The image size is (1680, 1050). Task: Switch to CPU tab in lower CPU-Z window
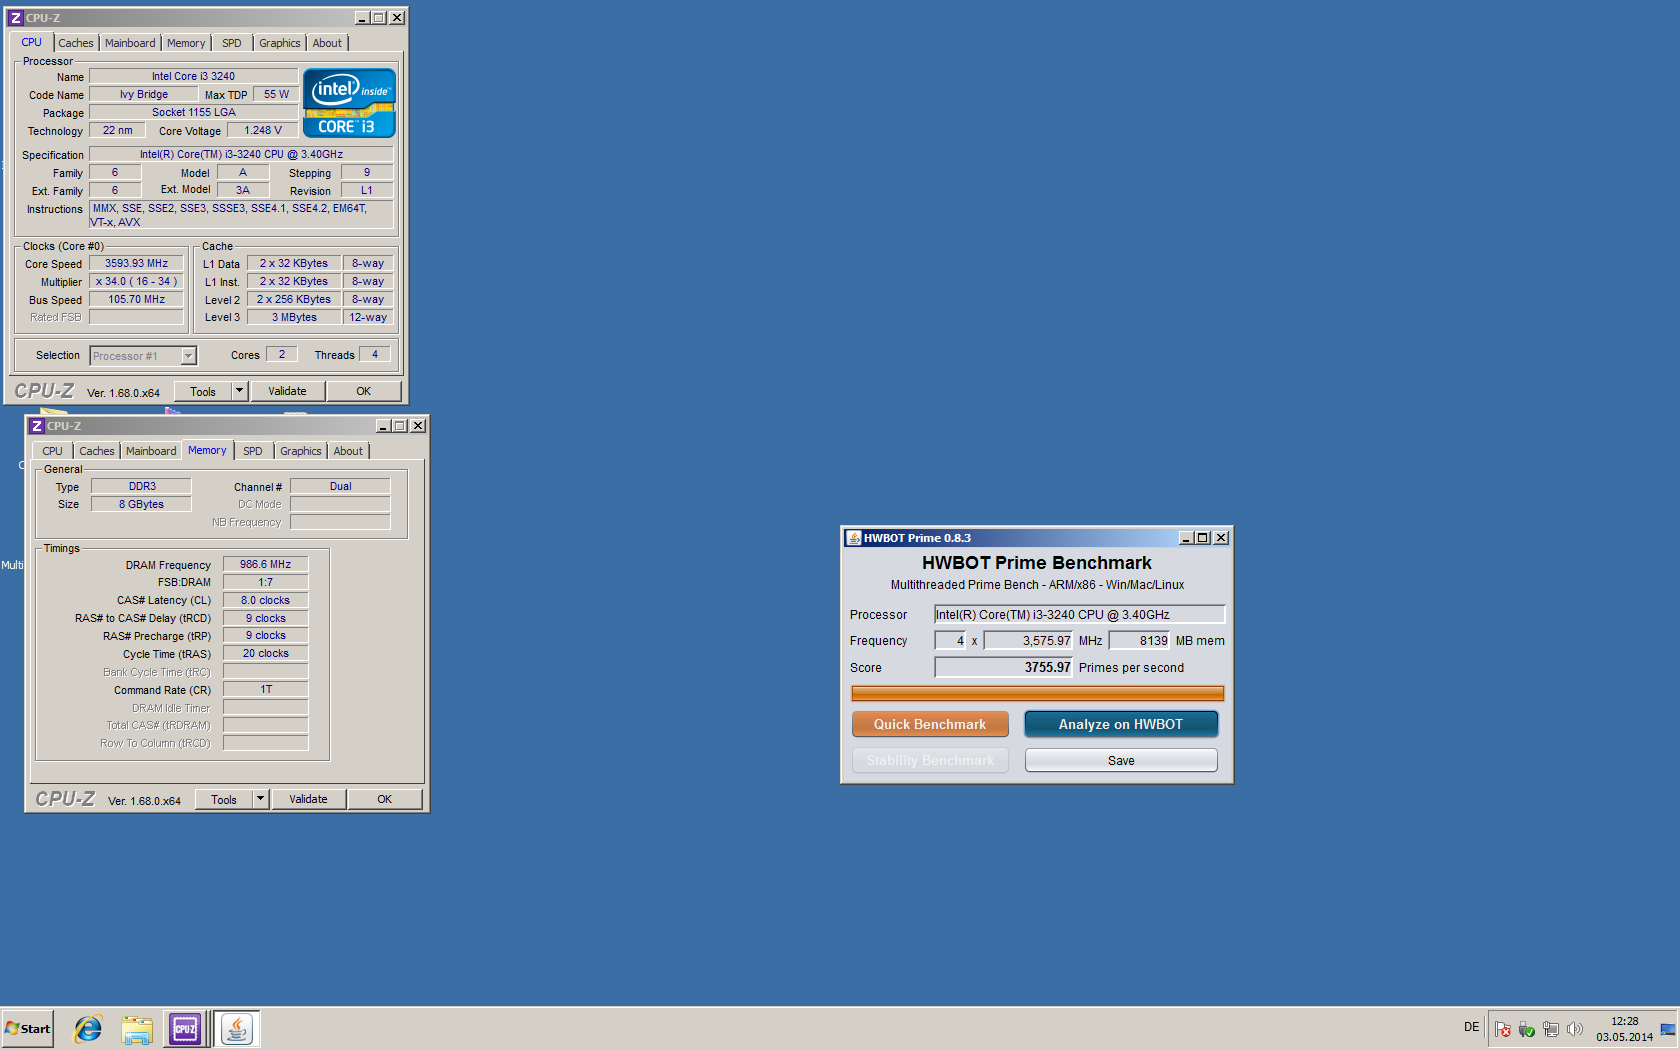click(x=53, y=451)
